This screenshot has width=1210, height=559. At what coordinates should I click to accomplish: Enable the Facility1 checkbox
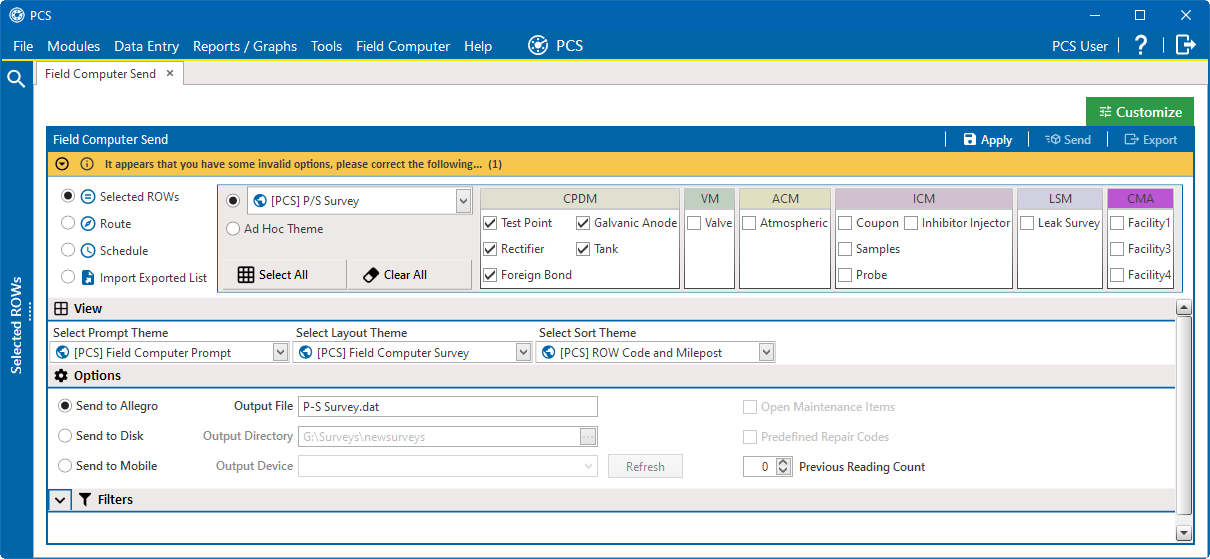(x=1117, y=223)
